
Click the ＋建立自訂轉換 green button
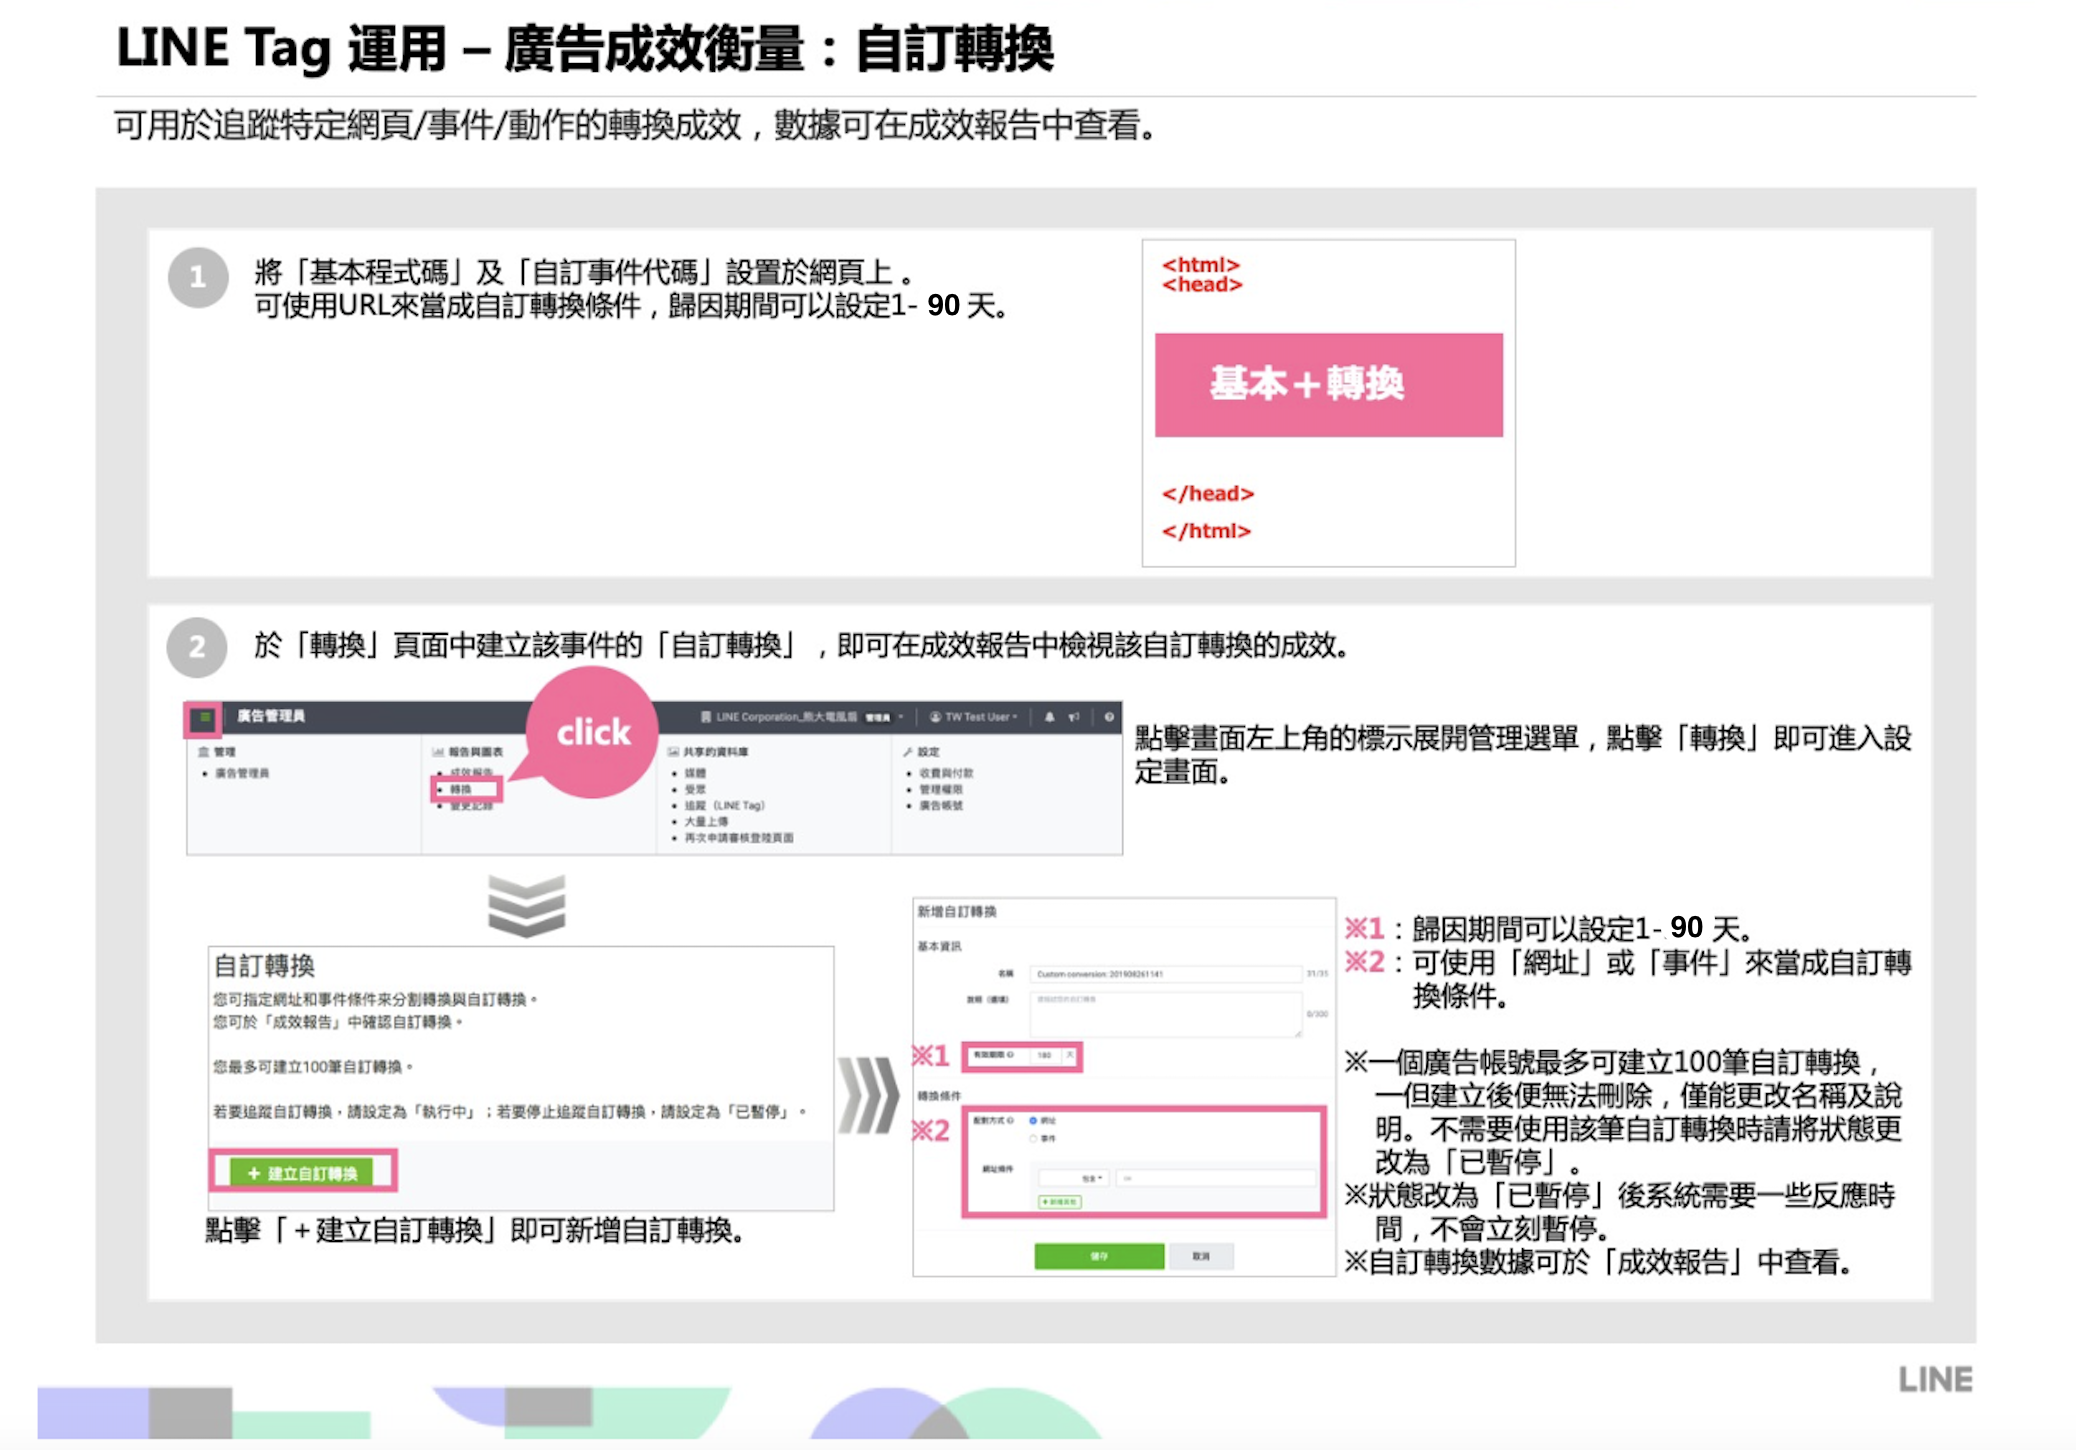(302, 1174)
